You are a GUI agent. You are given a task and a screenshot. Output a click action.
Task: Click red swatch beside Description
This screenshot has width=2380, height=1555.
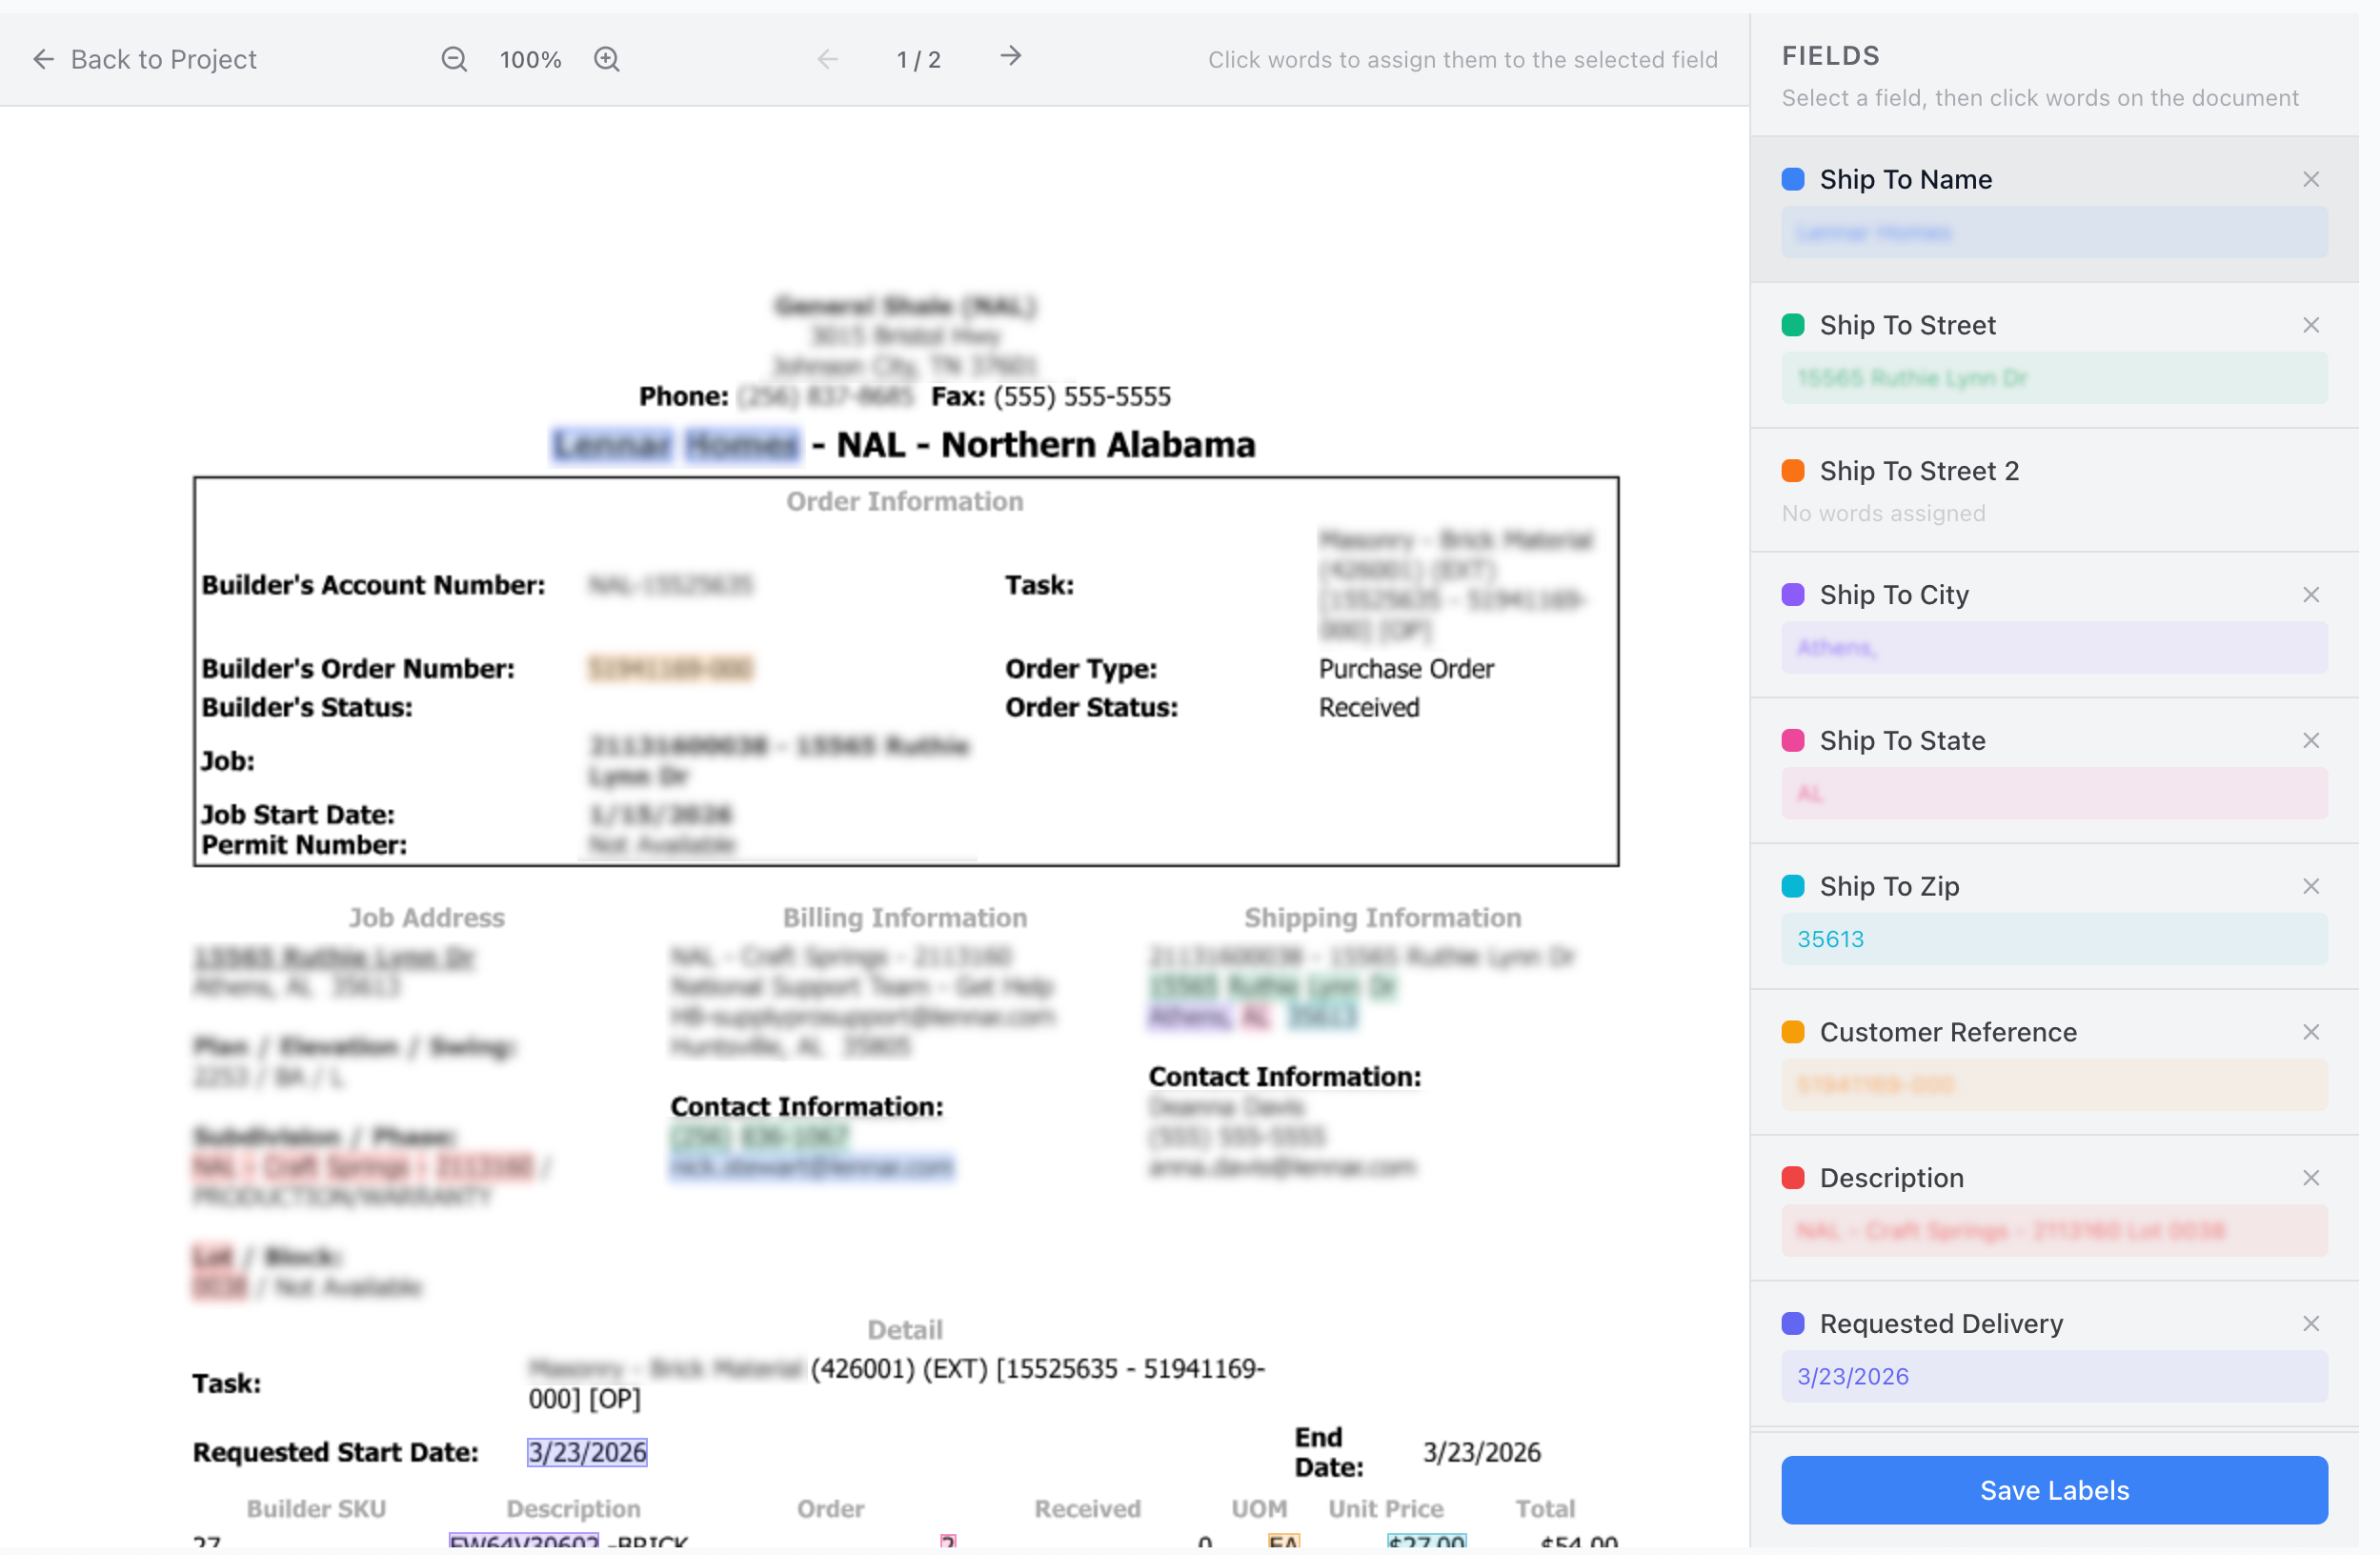point(1793,1179)
